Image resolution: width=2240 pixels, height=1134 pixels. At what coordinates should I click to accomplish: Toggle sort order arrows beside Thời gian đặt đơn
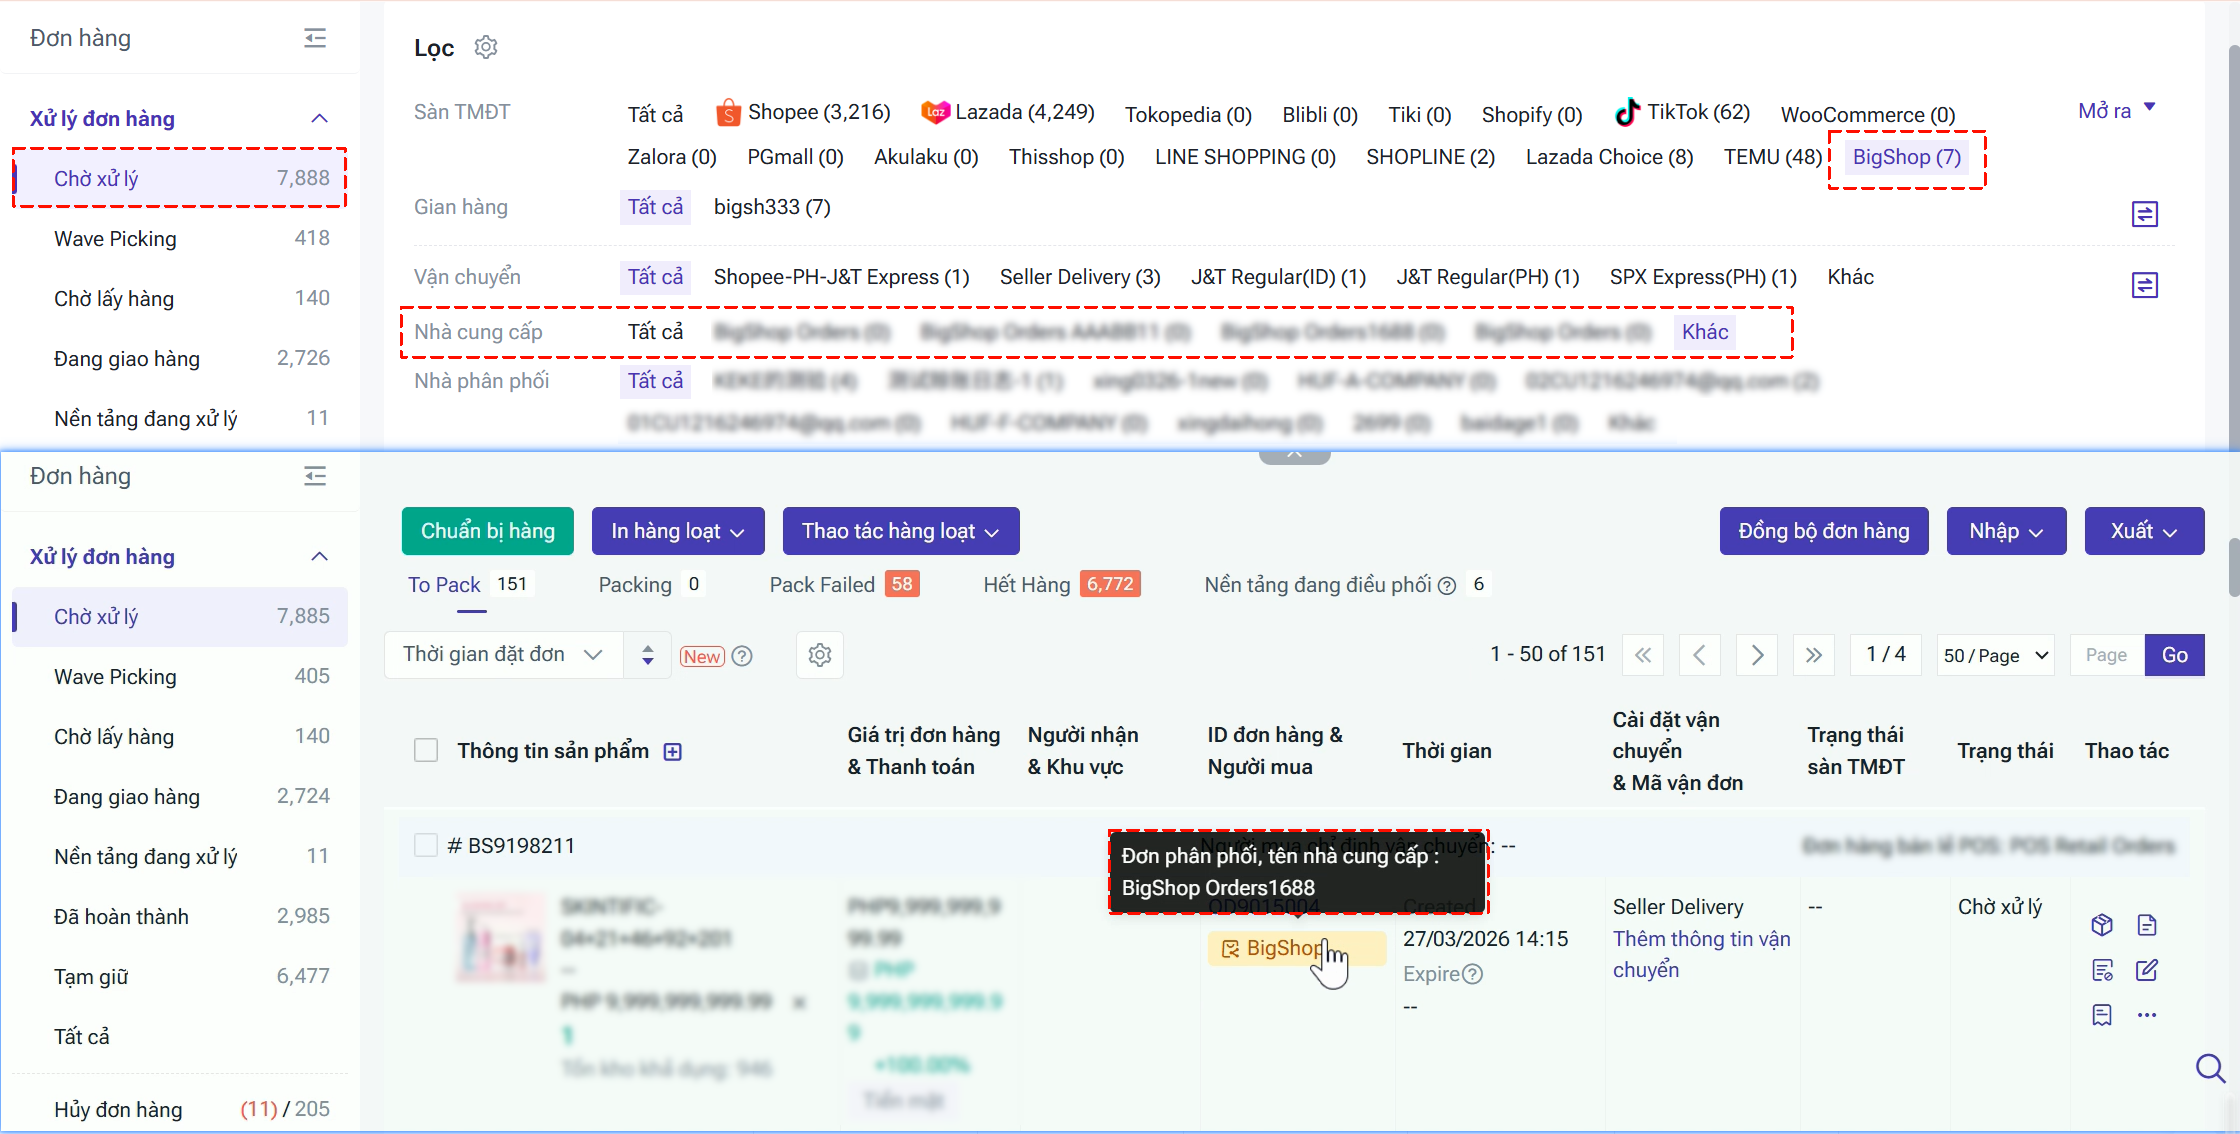pos(648,655)
